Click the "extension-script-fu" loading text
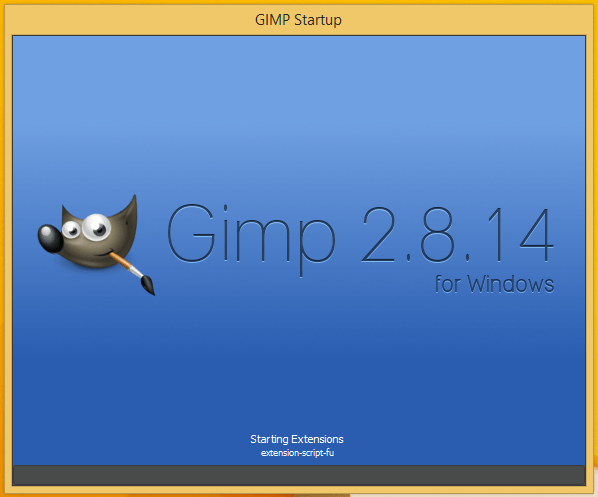Screen dimensions: 598x497 pos(297,453)
